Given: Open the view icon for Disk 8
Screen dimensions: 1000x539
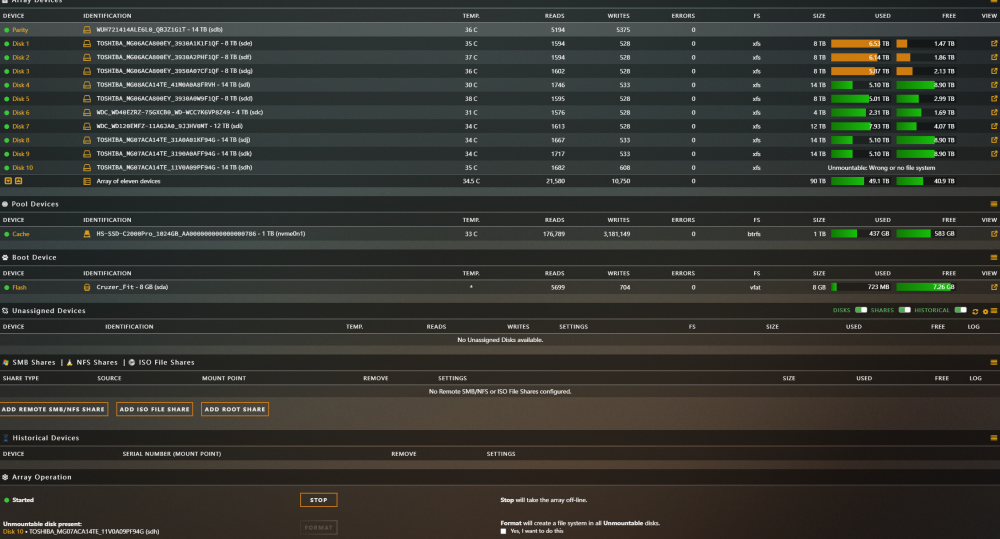Looking at the screenshot, I should coord(994,140).
